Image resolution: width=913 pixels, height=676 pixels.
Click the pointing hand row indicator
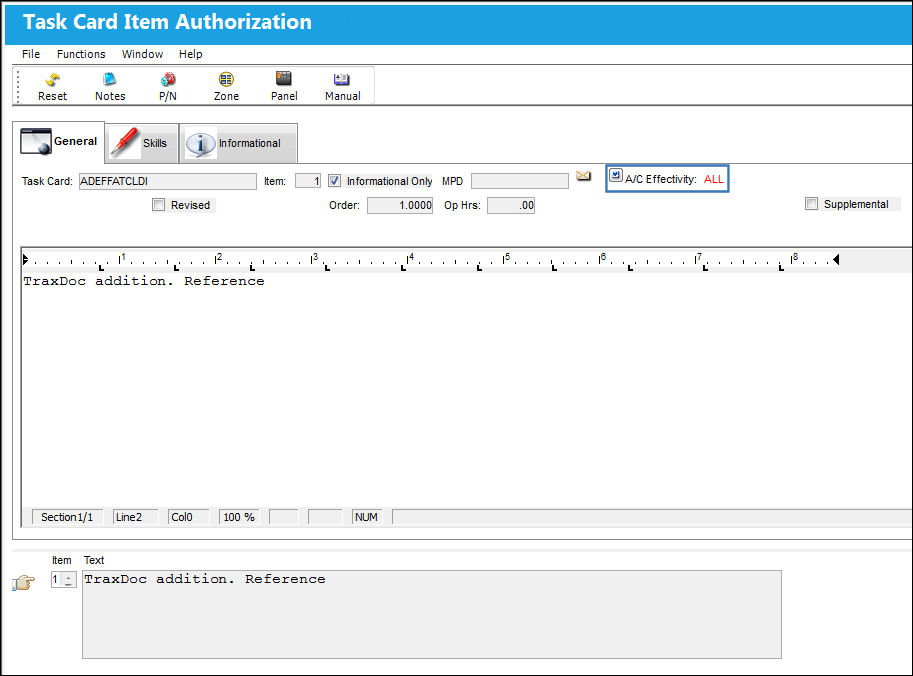pos(23,582)
